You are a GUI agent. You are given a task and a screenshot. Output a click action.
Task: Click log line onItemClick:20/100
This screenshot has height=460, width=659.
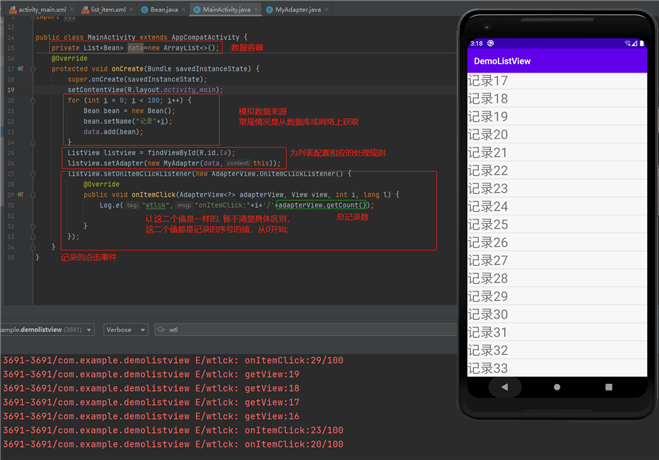coord(173,444)
